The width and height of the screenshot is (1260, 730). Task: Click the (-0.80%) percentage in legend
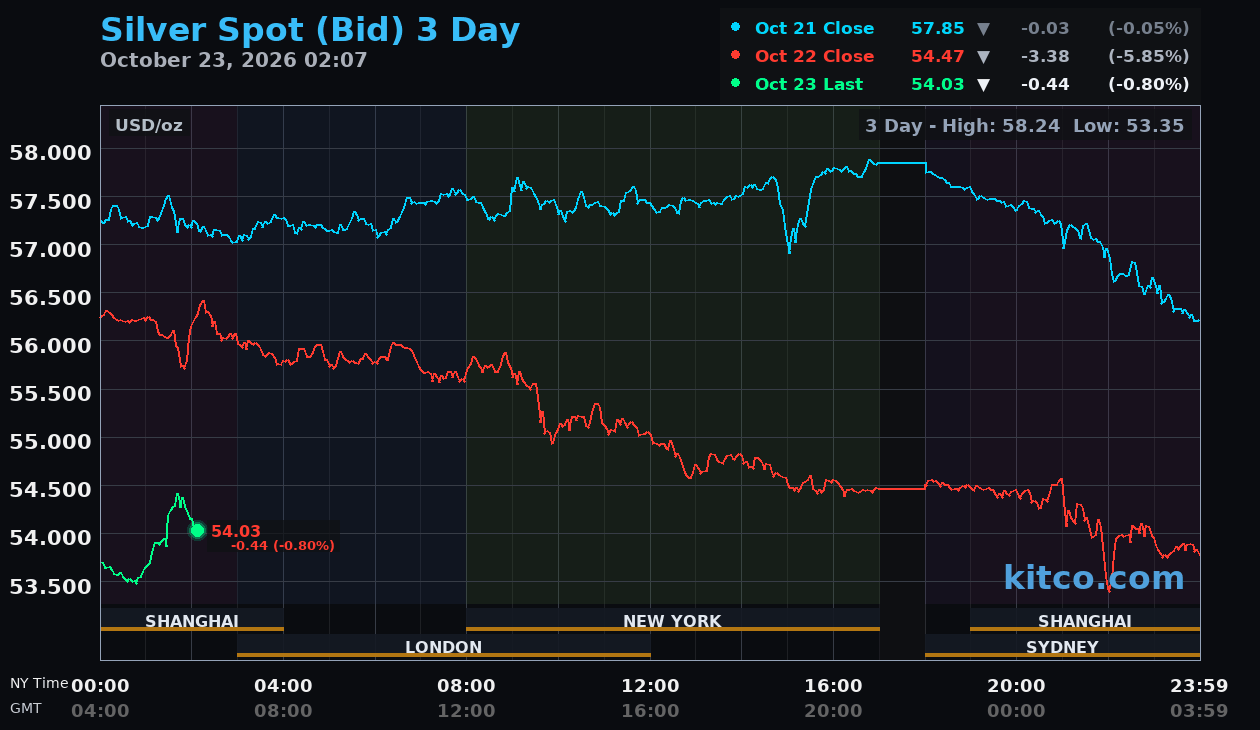[x=1148, y=84]
